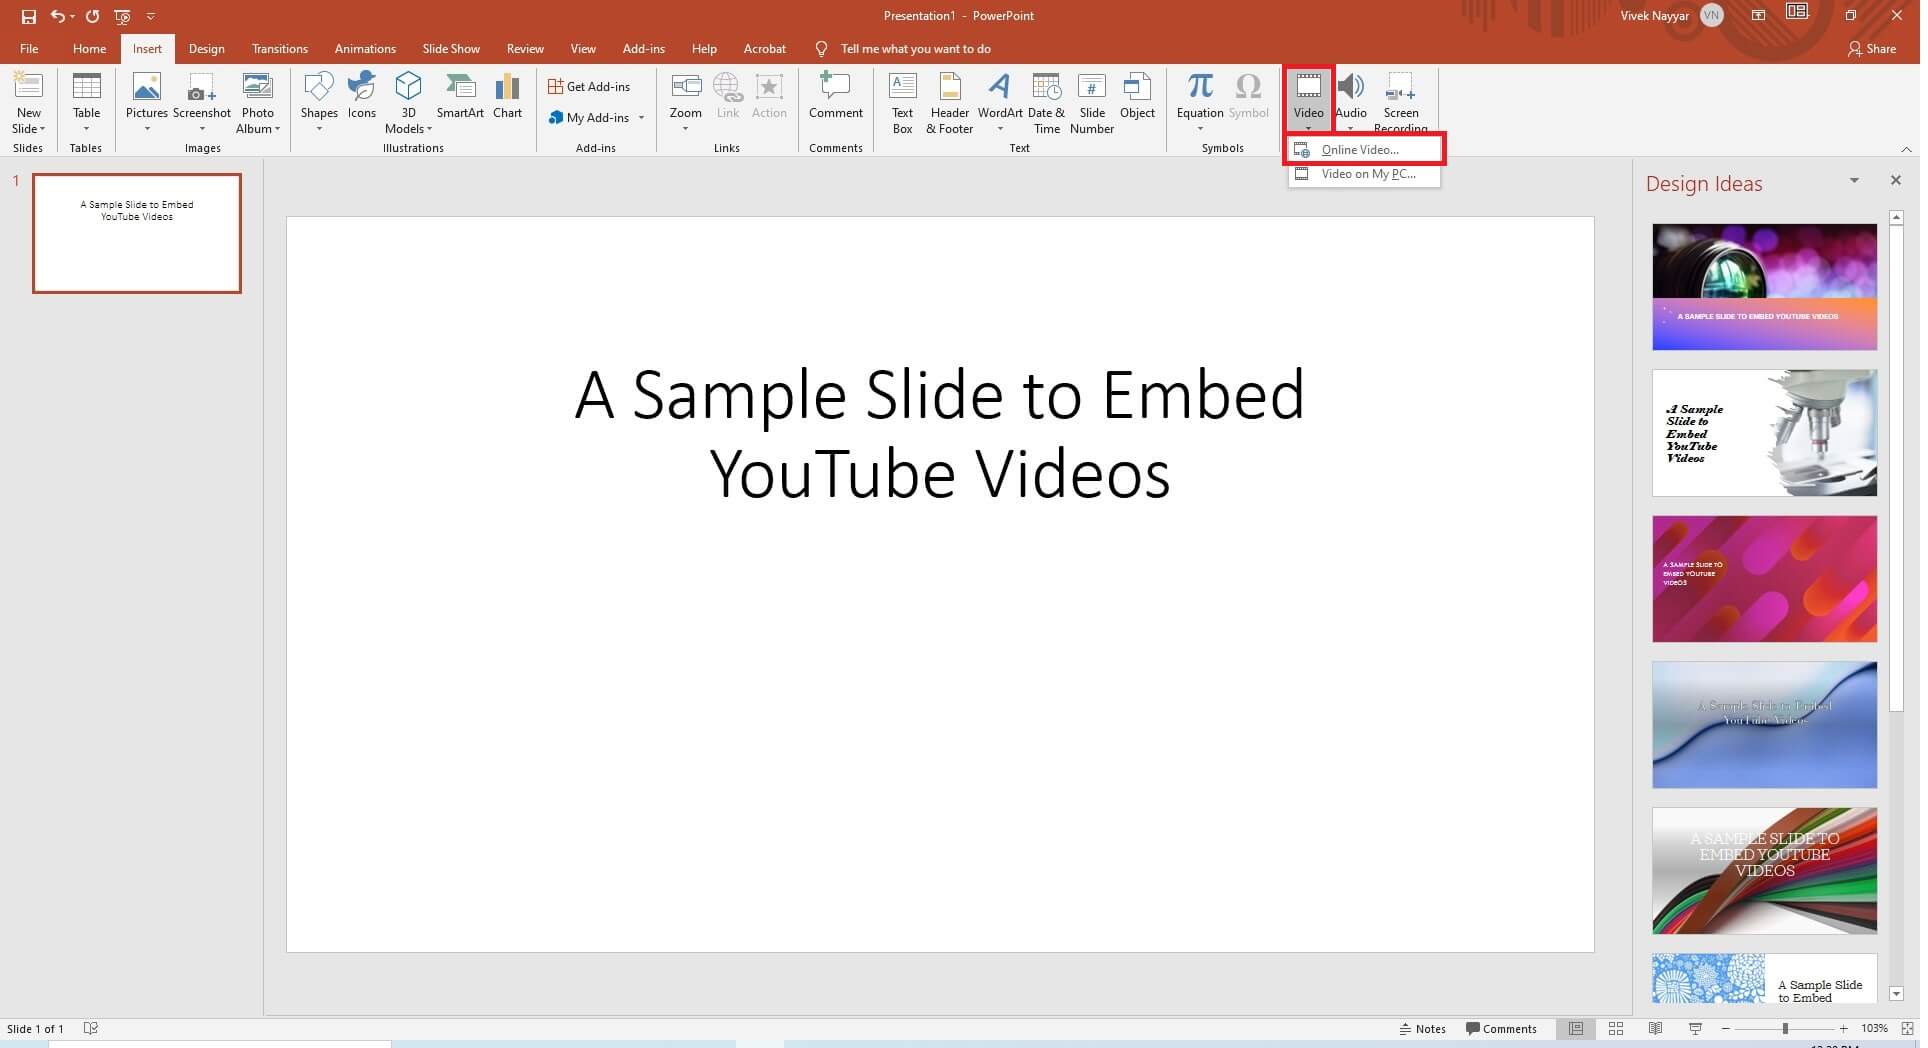Click zoom out minus button
The image size is (1928, 1048).
1726,1029
